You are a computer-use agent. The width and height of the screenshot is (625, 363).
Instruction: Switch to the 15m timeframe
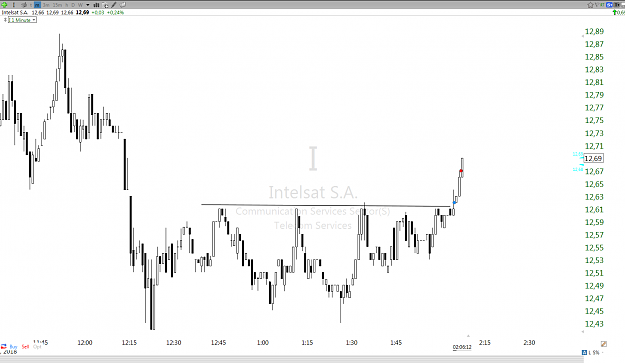click(57, 5)
